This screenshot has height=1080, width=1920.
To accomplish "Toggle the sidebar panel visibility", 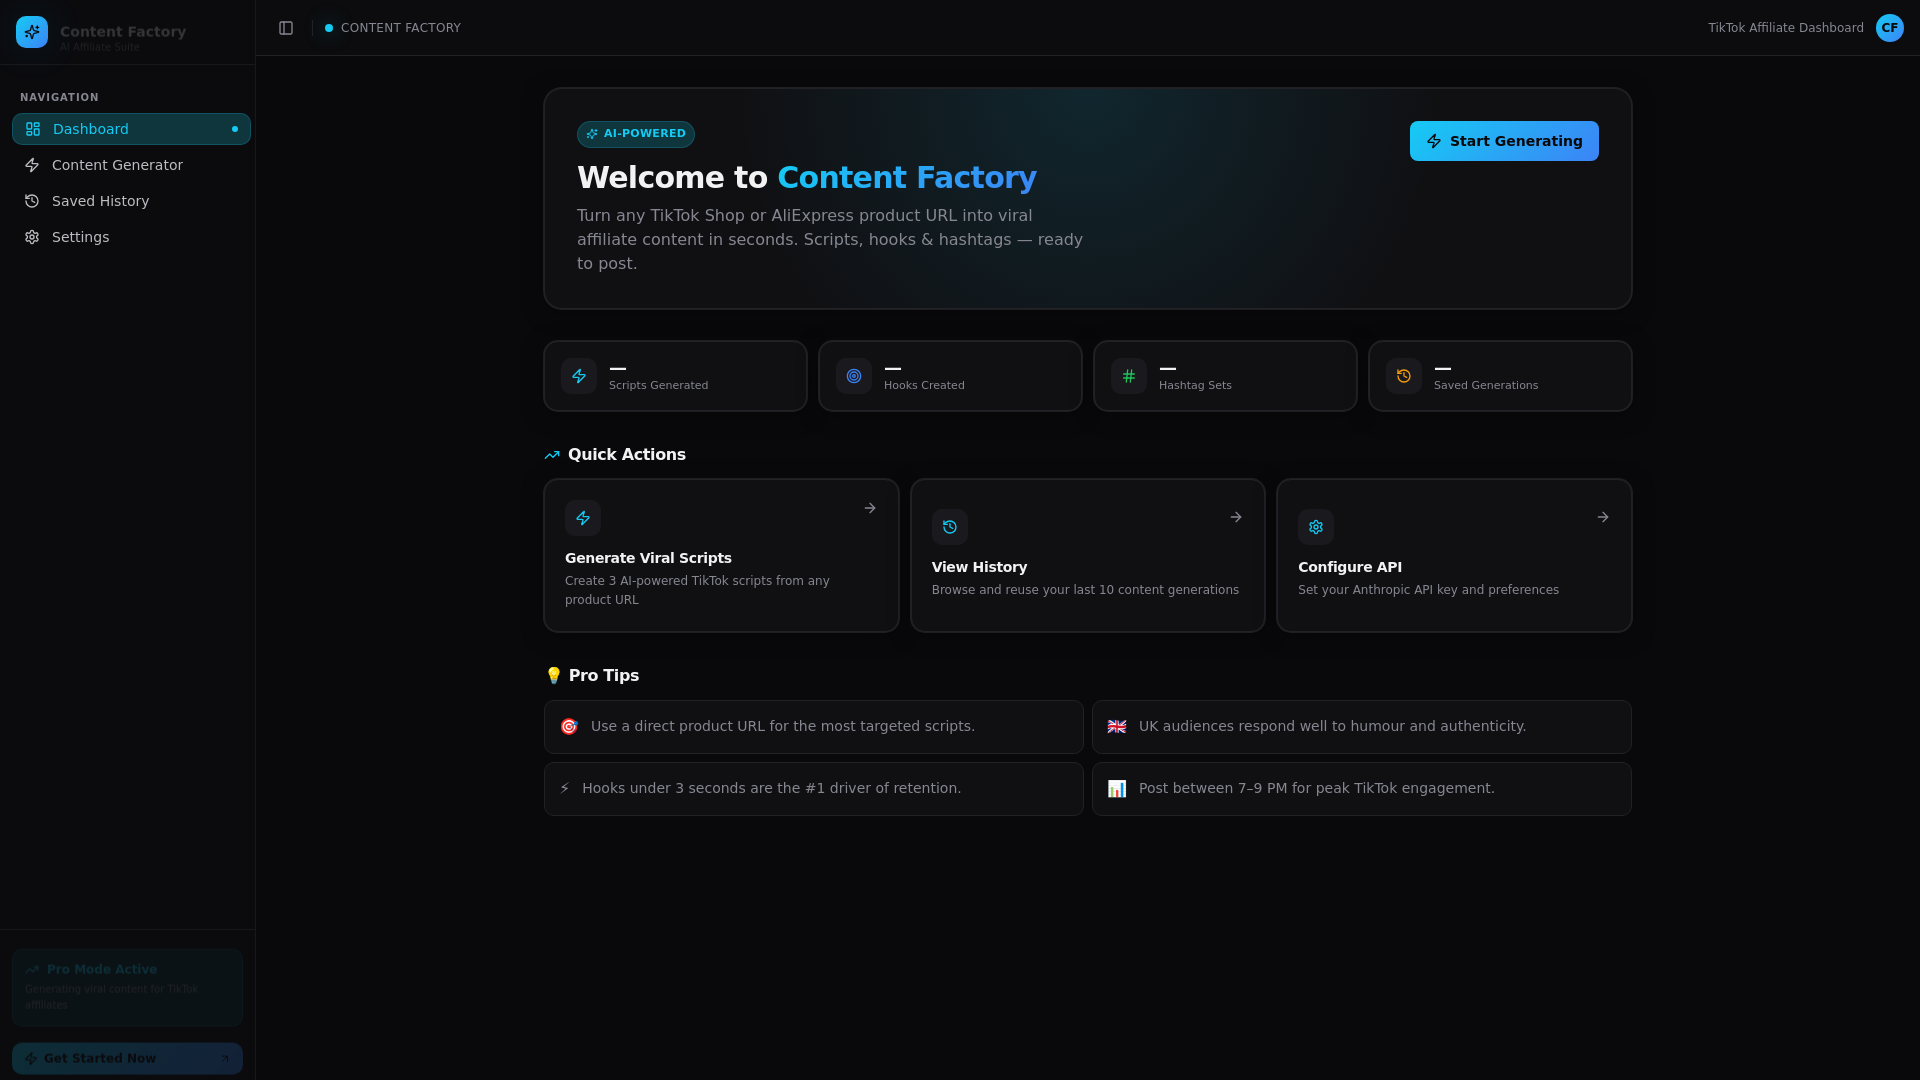I will (286, 28).
